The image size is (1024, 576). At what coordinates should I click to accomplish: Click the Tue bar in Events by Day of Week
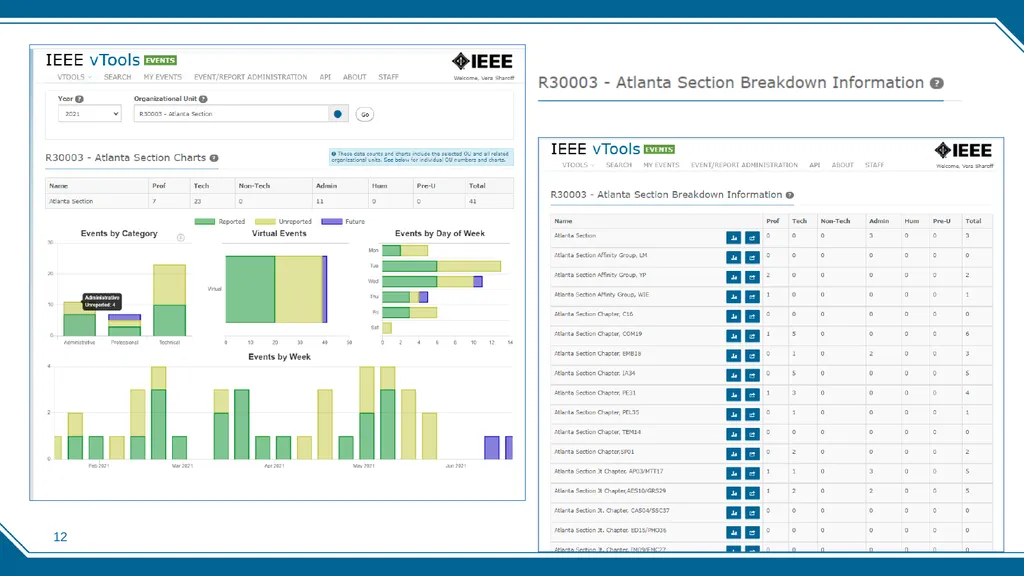click(x=441, y=266)
